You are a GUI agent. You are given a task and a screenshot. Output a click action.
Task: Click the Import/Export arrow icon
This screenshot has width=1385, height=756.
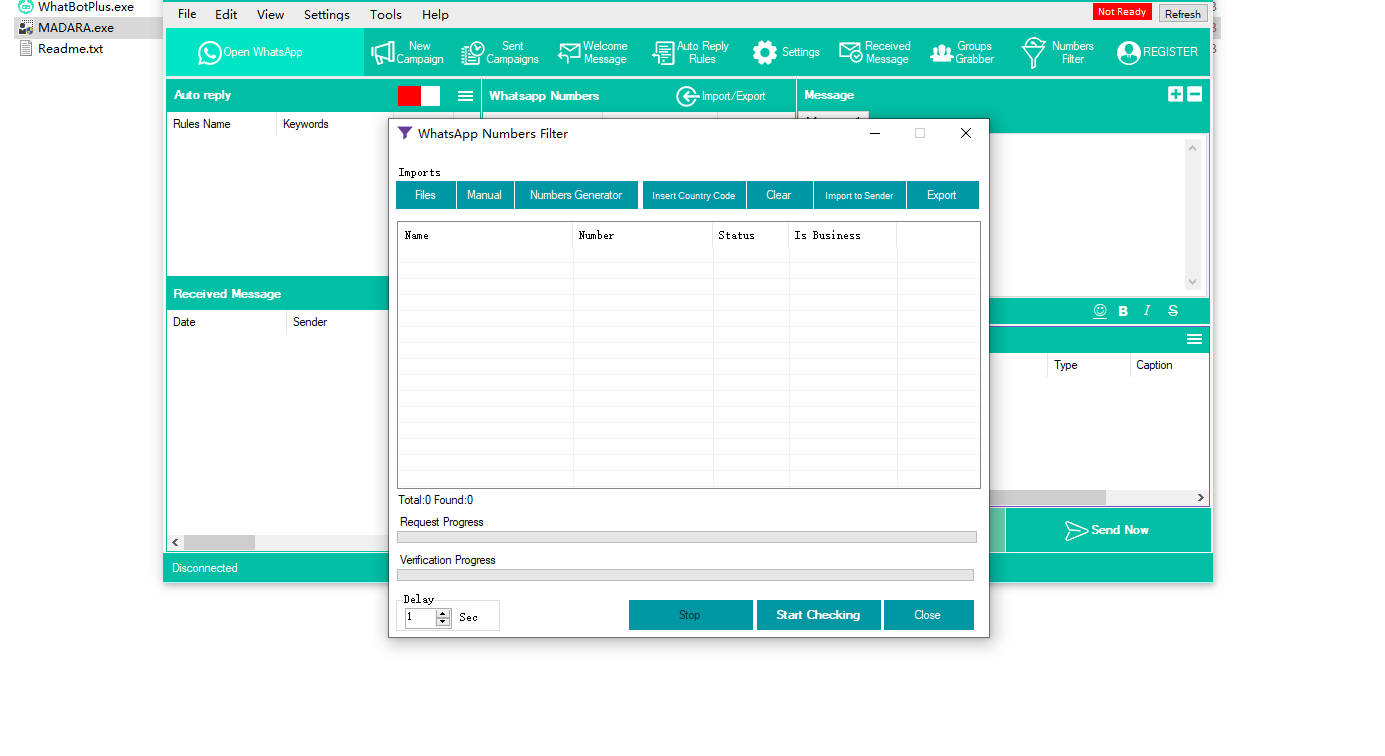click(x=687, y=96)
